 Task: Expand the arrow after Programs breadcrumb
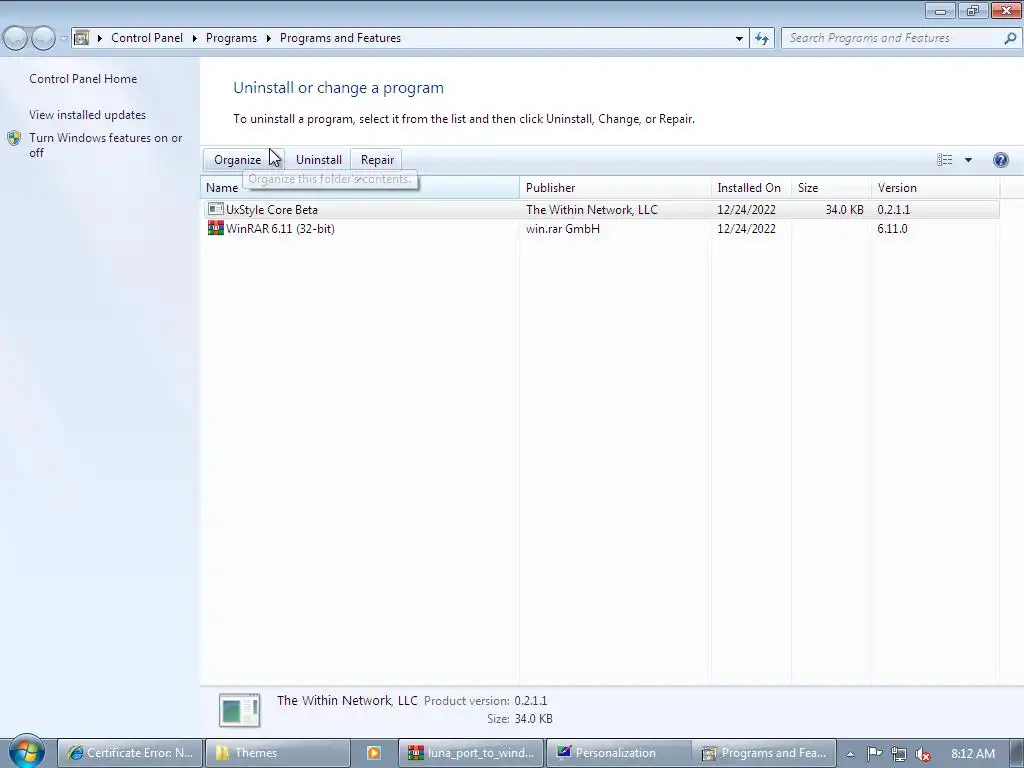click(268, 38)
